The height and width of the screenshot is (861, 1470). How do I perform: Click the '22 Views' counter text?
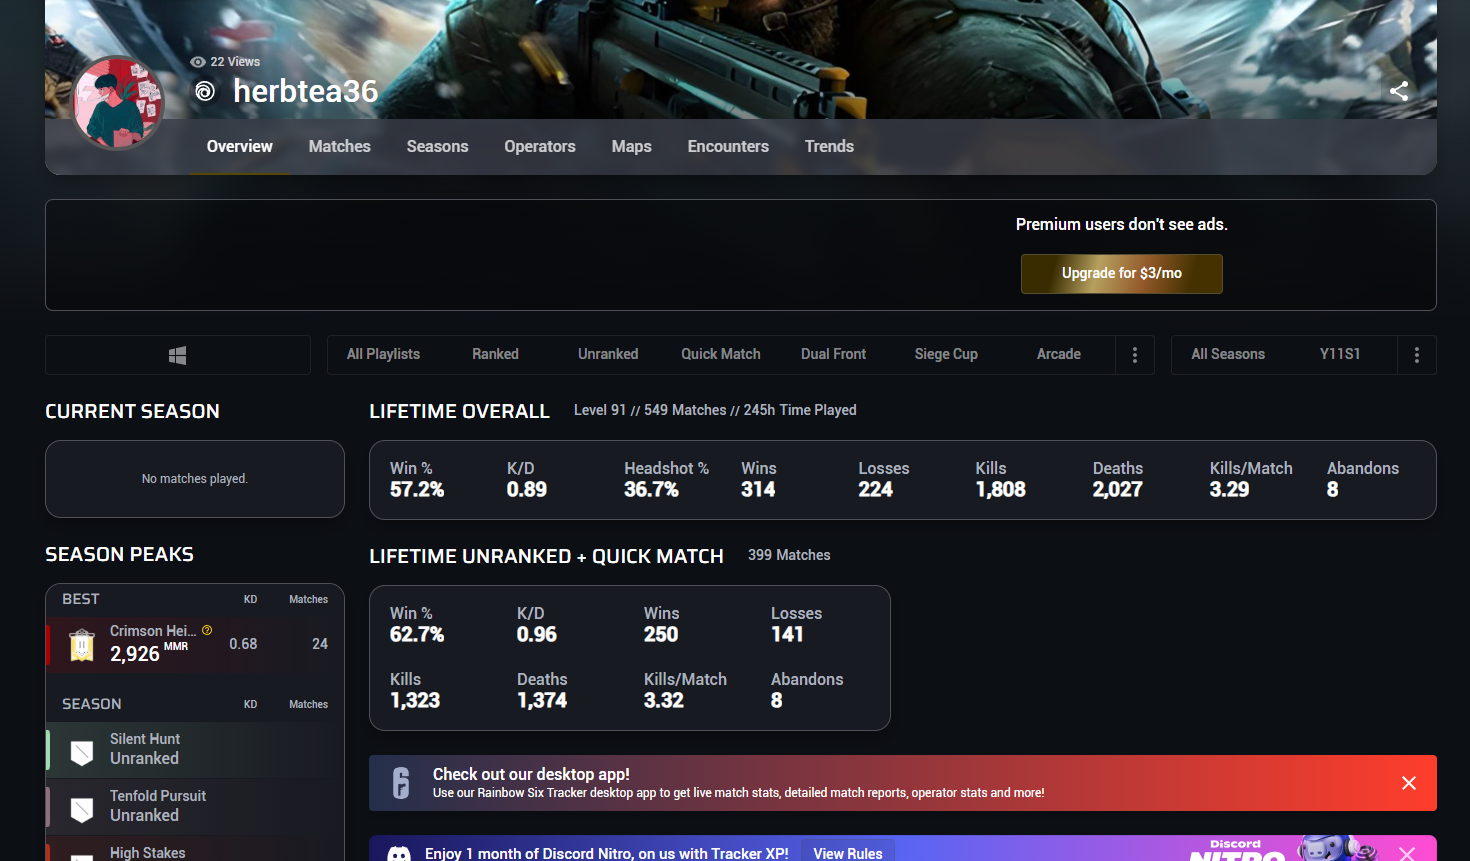pos(235,62)
